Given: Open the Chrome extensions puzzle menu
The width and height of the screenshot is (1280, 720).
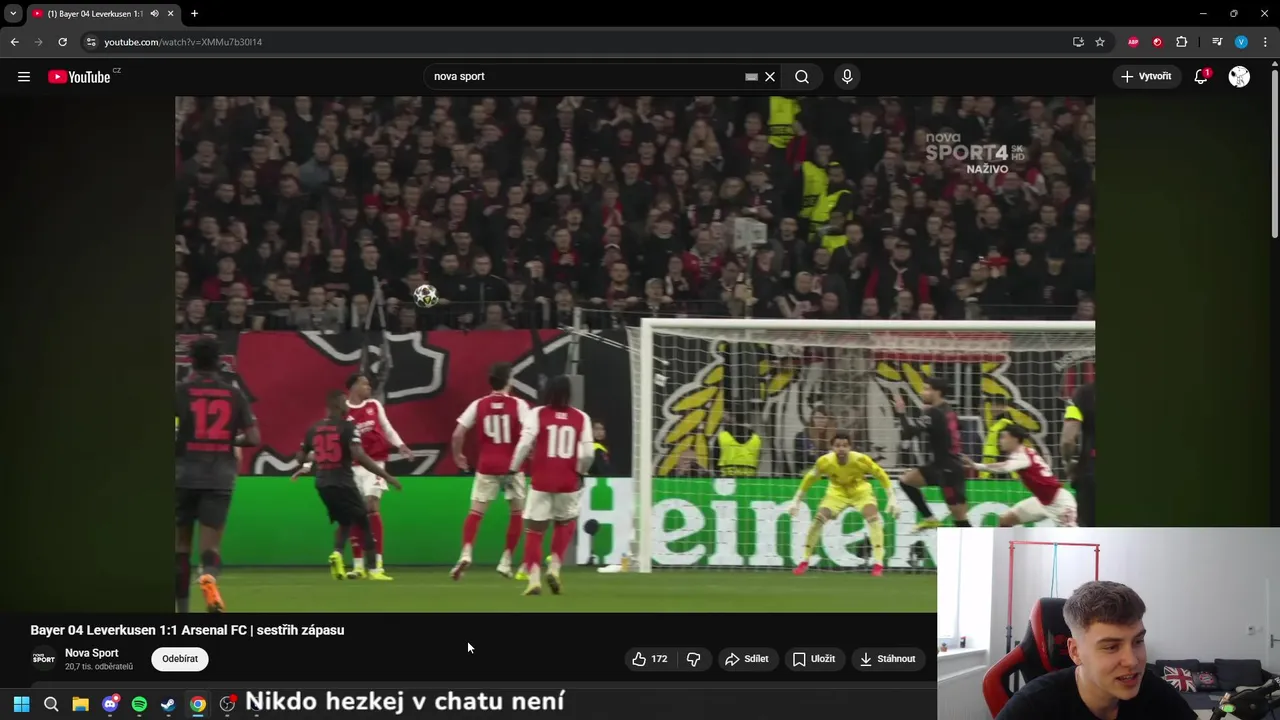Looking at the screenshot, I should (1182, 42).
